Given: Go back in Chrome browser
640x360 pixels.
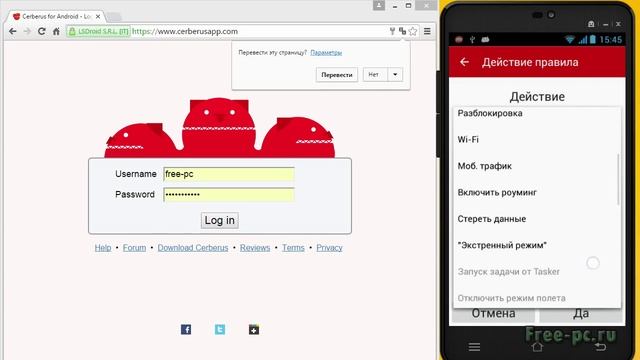Looking at the screenshot, I should (x=13, y=31).
